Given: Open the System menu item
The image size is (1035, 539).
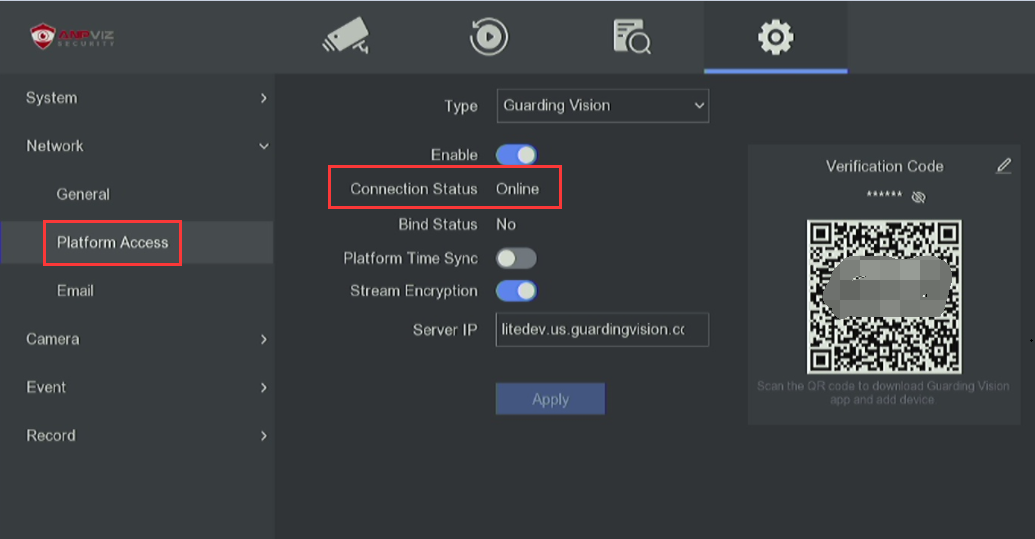Looking at the screenshot, I should pos(51,98).
